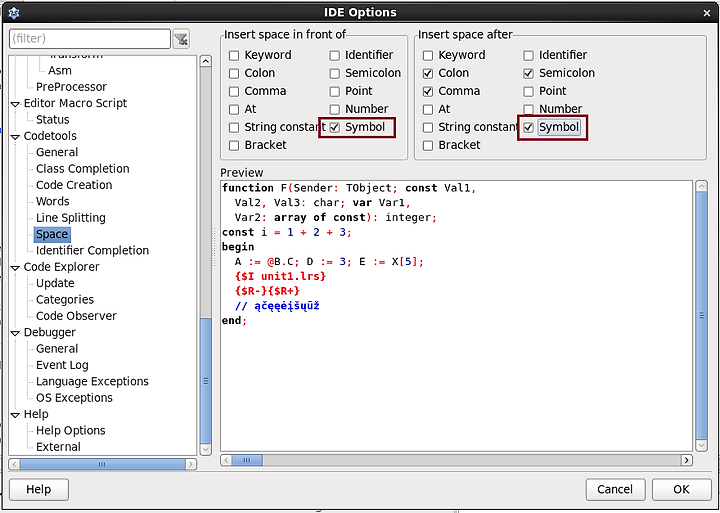The height and width of the screenshot is (513, 720).
Task: Open External help options
Action: tap(58, 447)
